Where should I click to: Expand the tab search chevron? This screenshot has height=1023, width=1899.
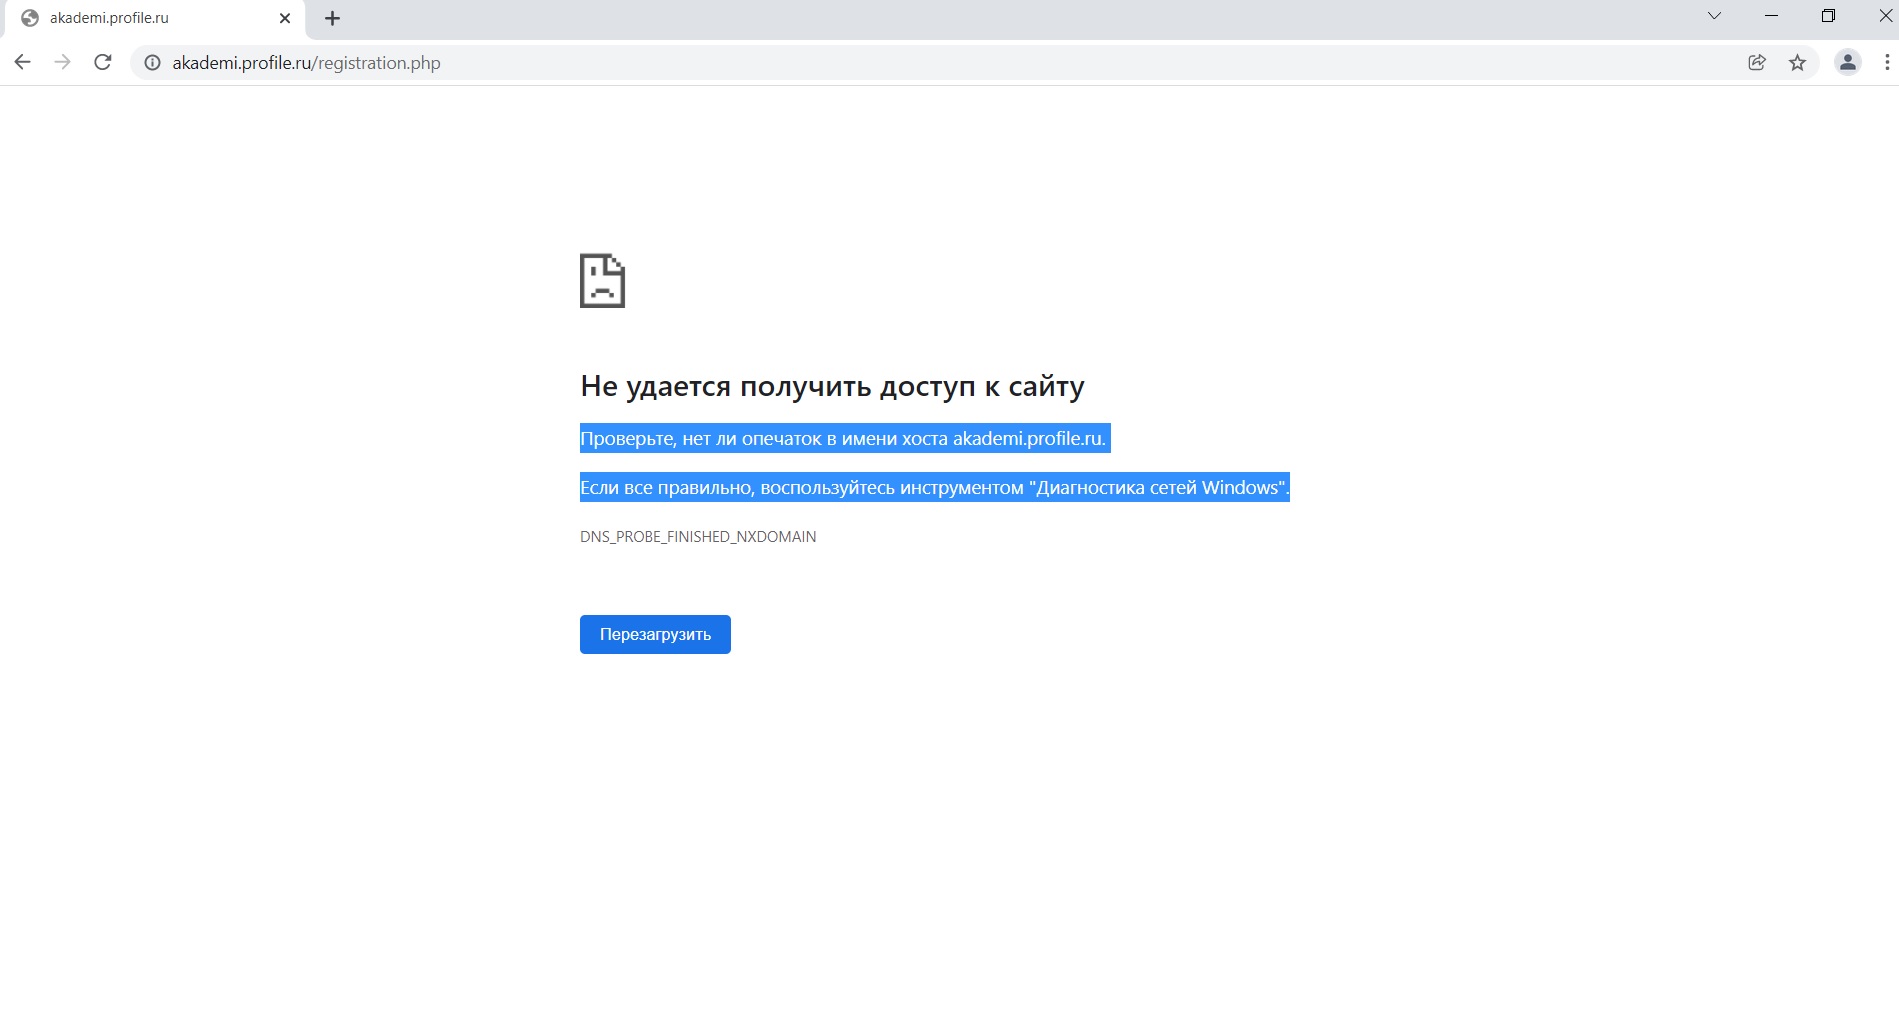(1714, 16)
